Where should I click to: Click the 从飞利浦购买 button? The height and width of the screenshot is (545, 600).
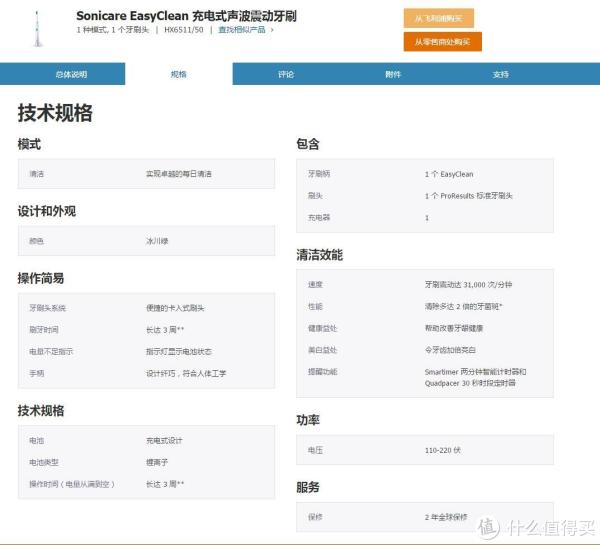(x=439, y=18)
